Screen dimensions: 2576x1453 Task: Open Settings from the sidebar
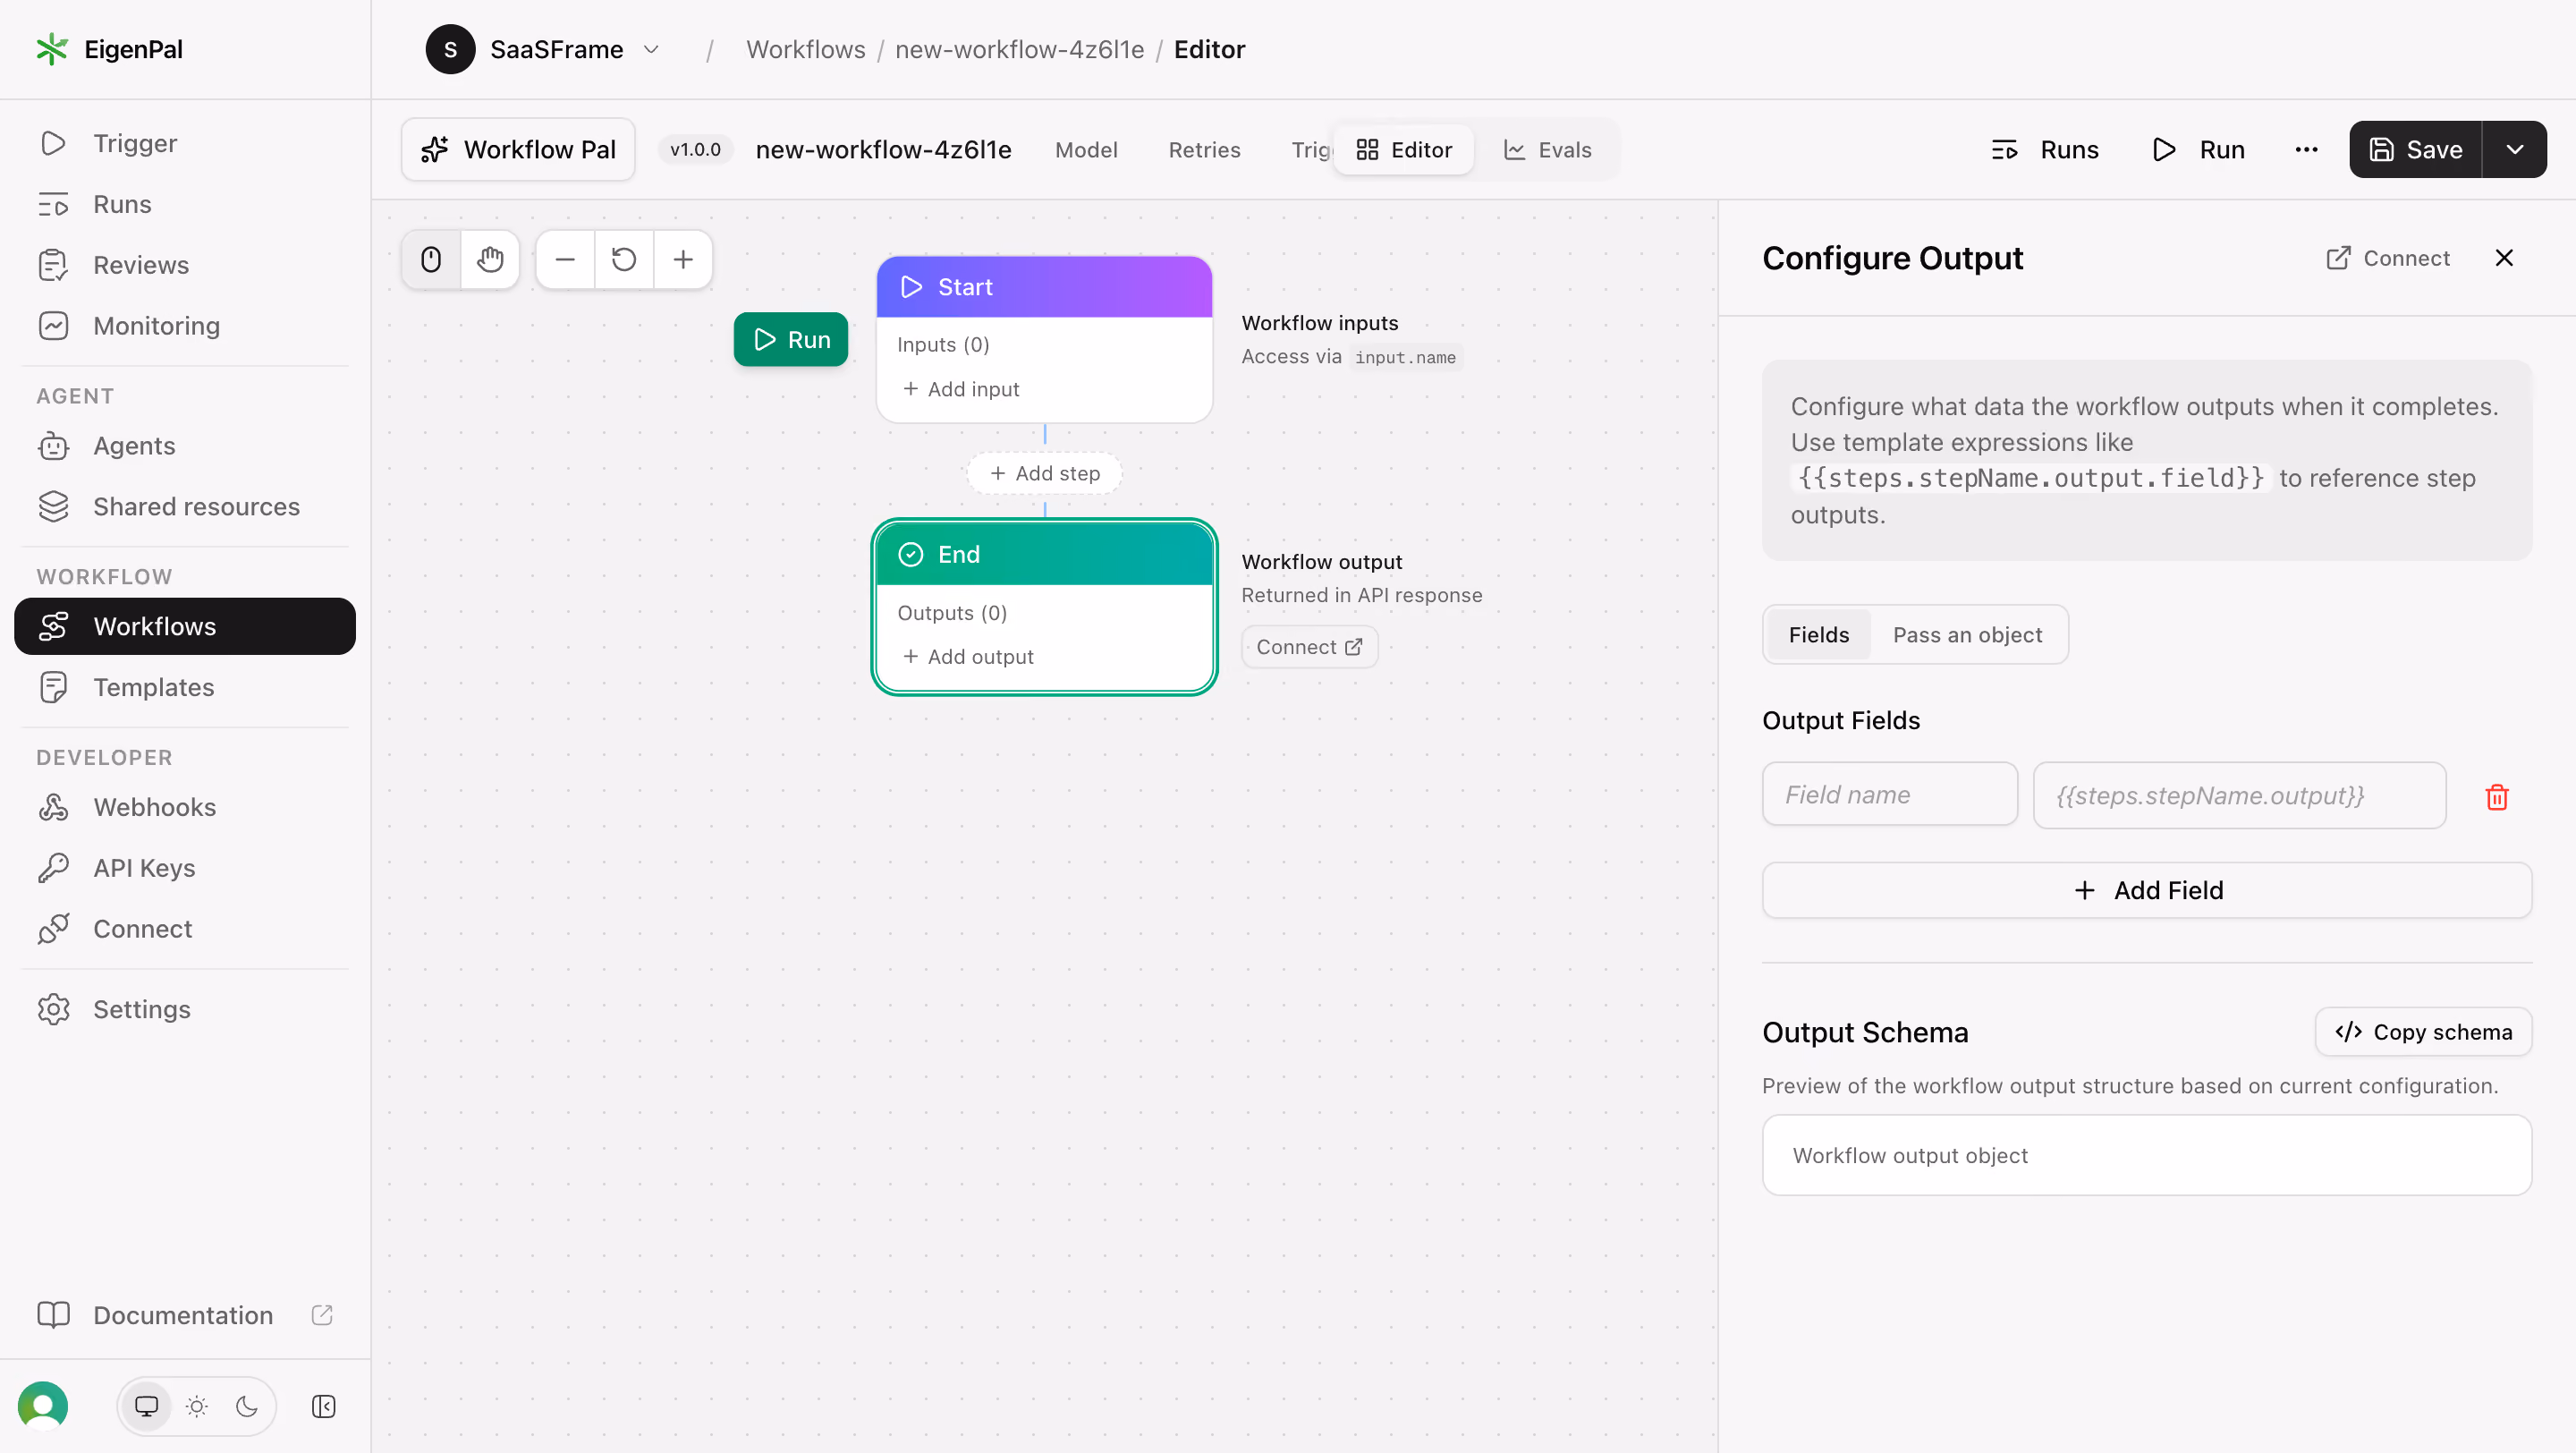click(185, 1009)
